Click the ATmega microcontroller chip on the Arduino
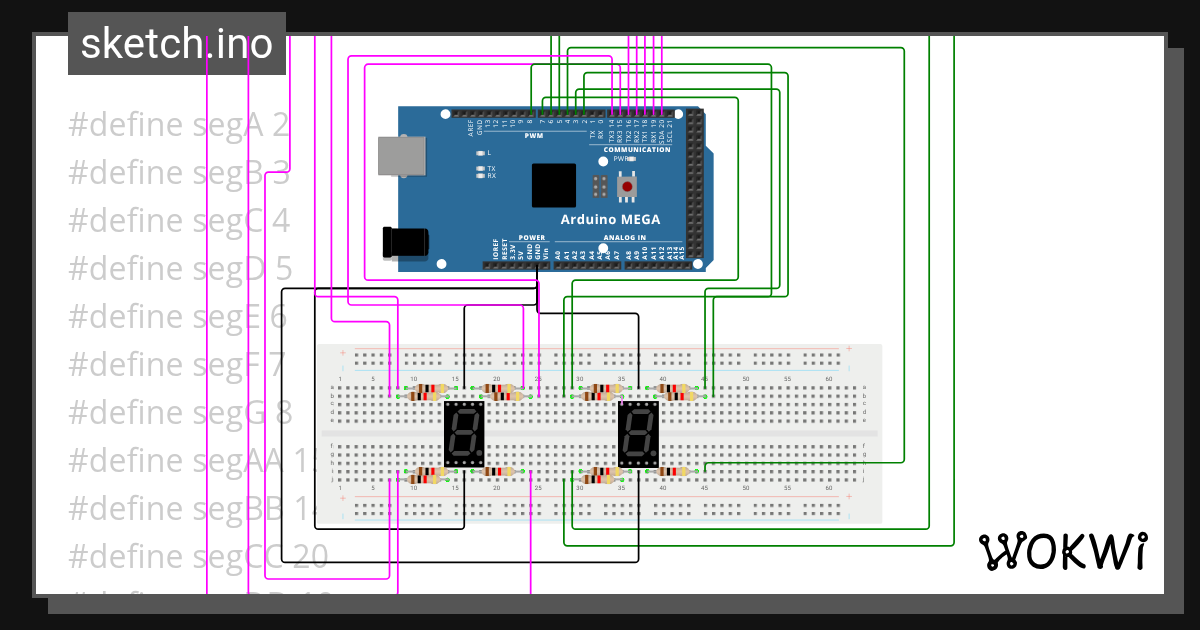This screenshot has height=630, width=1200. (x=552, y=187)
